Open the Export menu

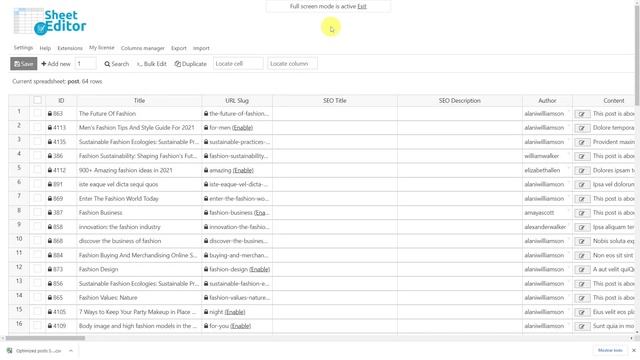pyautogui.click(x=179, y=48)
